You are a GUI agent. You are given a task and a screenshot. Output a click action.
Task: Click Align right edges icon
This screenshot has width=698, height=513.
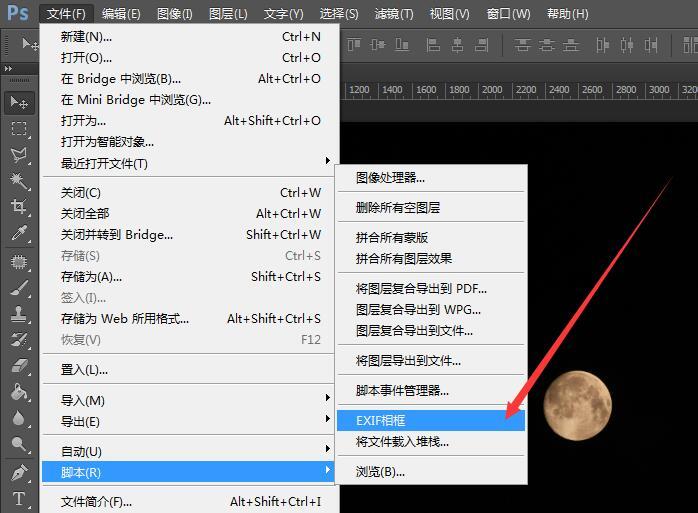[x=481, y=45]
